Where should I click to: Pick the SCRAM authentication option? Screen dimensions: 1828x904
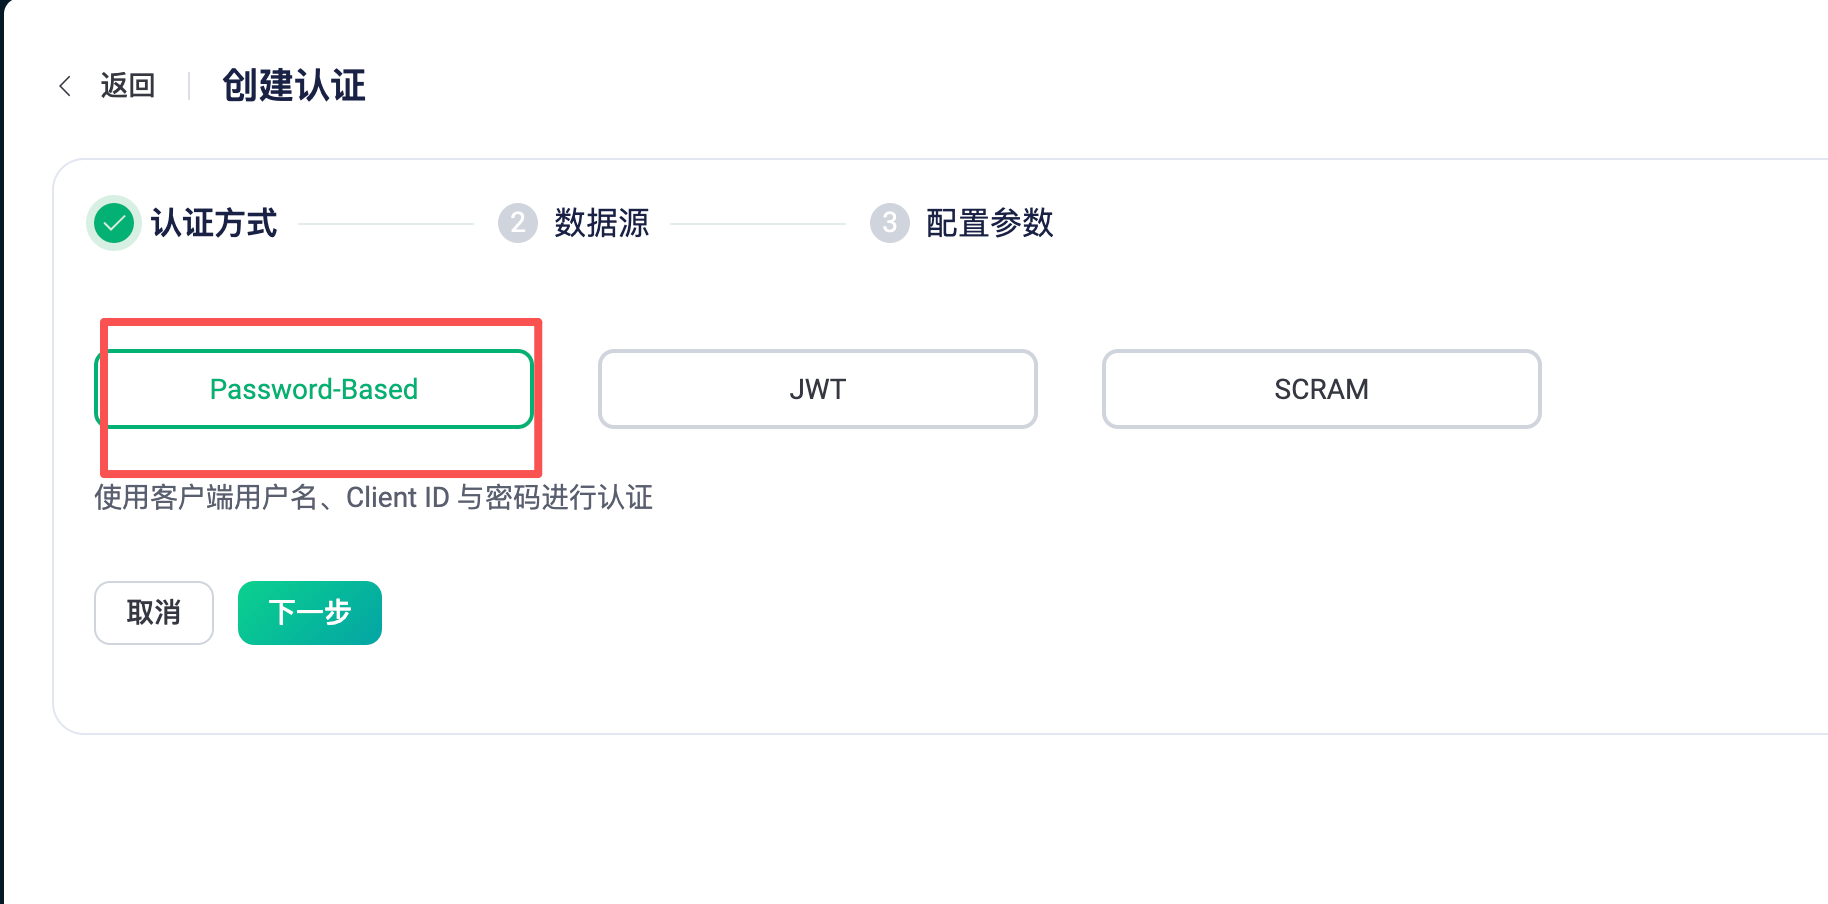1321,389
